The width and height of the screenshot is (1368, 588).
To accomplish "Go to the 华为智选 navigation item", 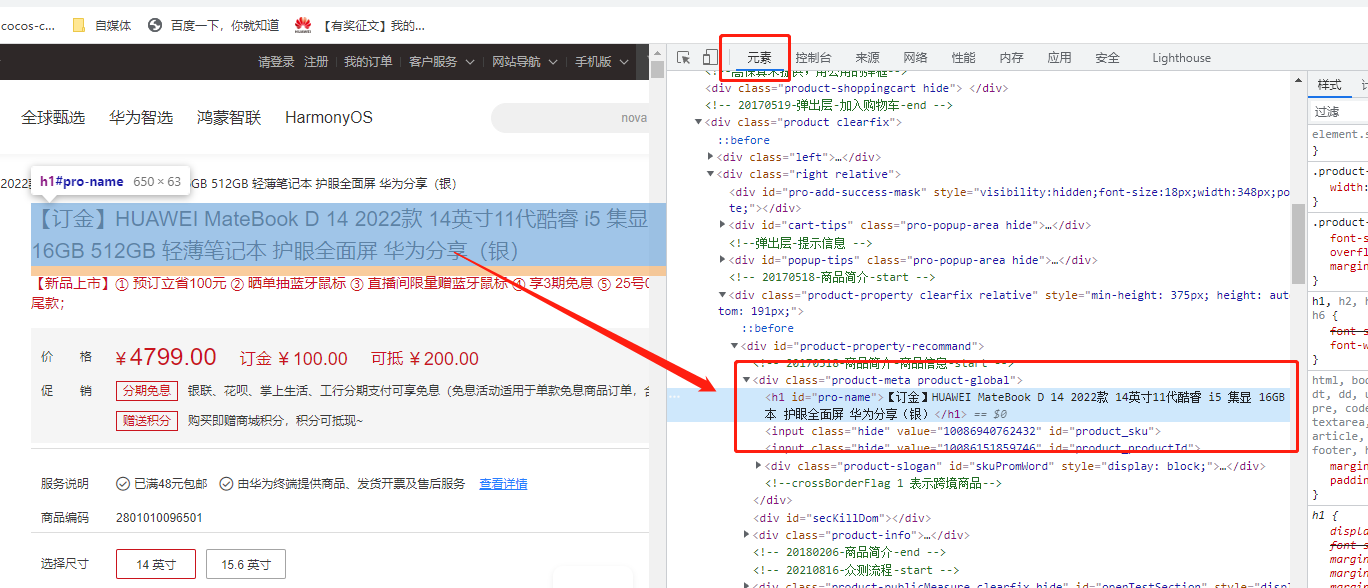I will point(141,118).
